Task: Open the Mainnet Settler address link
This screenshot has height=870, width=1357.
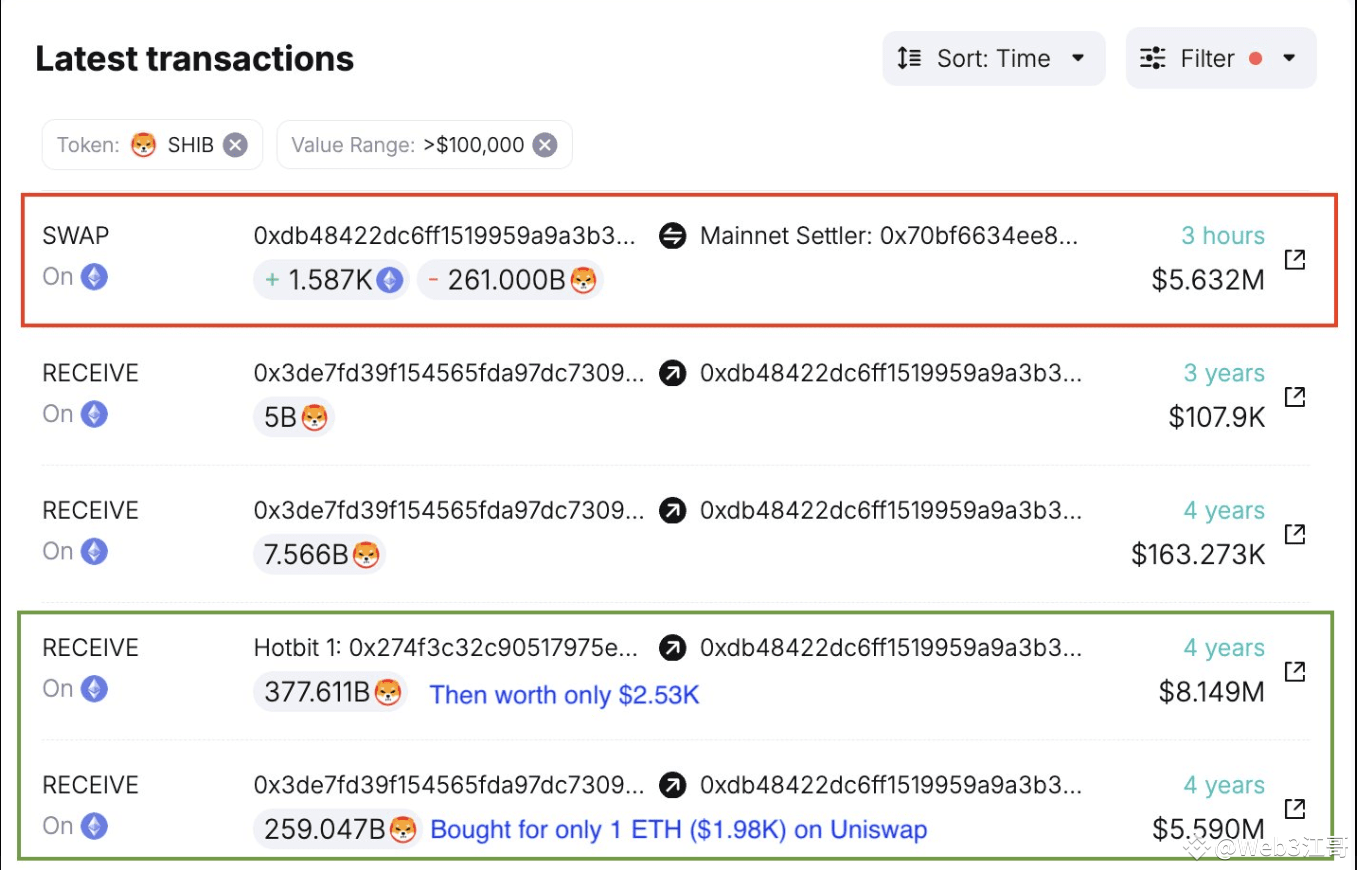Action: 890,236
